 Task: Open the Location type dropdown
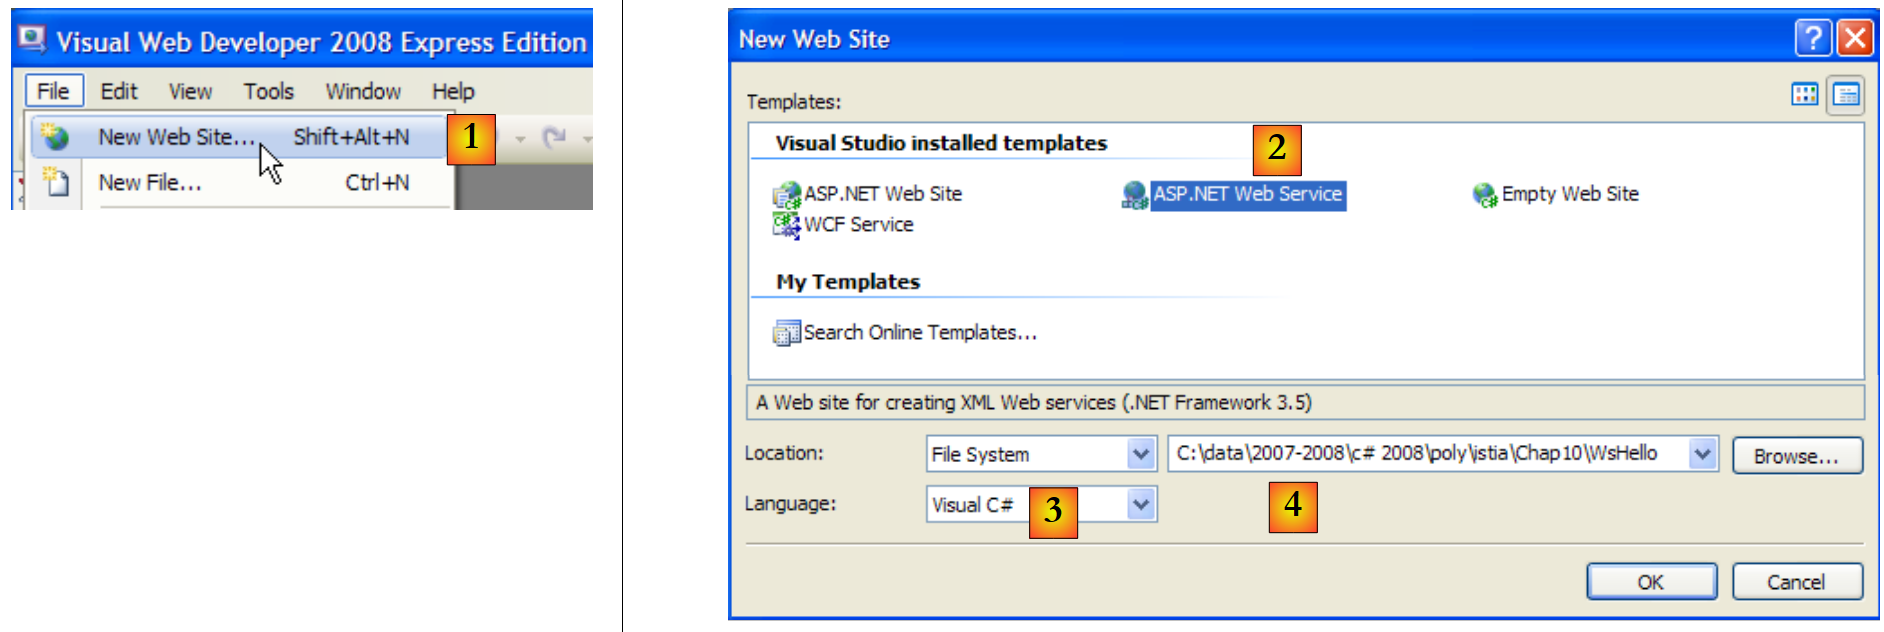pyautogui.click(x=1140, y=454)
